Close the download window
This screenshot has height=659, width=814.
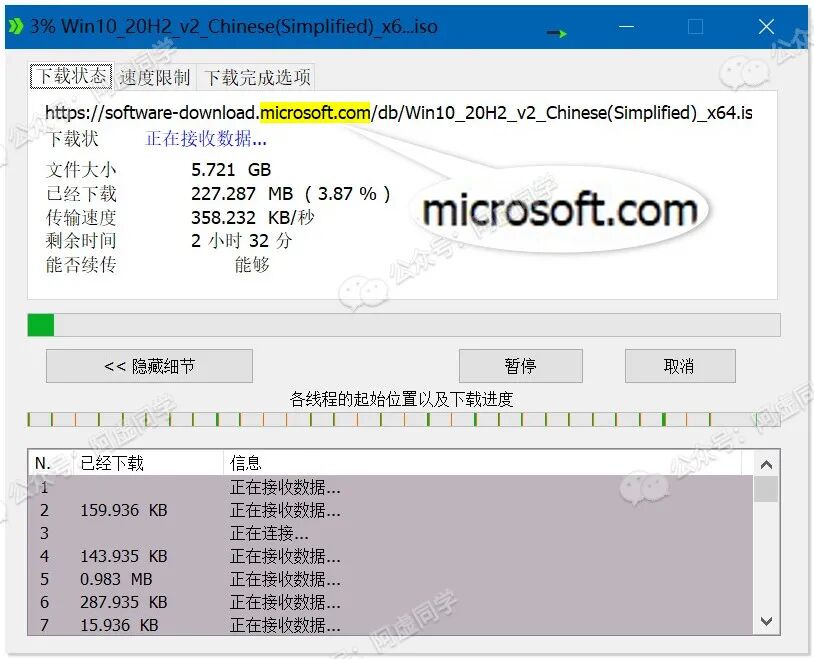pyautogui.click(x=766, y=26)
